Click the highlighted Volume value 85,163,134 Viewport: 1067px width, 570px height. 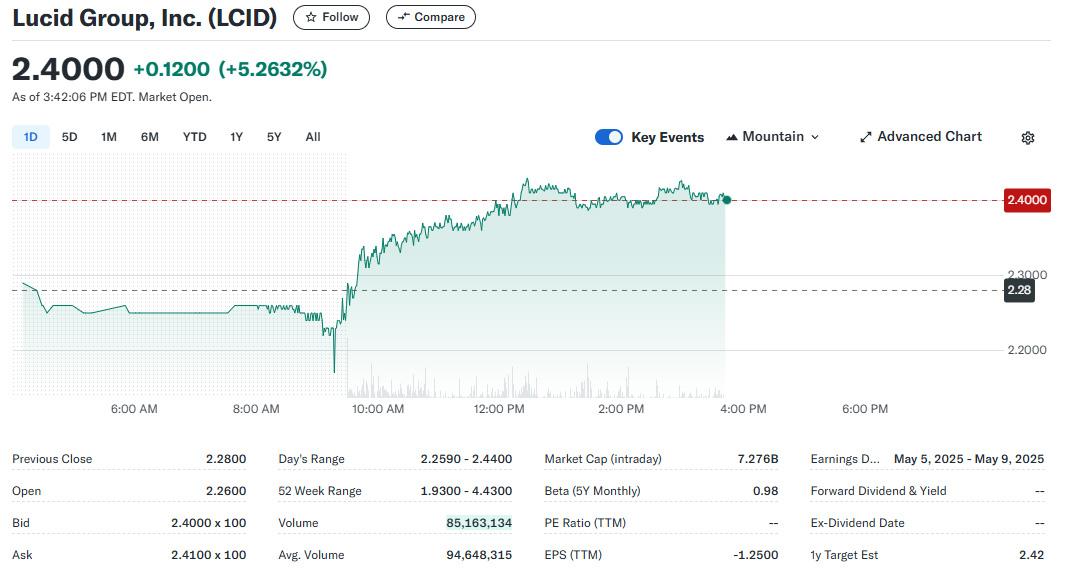(479, 523)
